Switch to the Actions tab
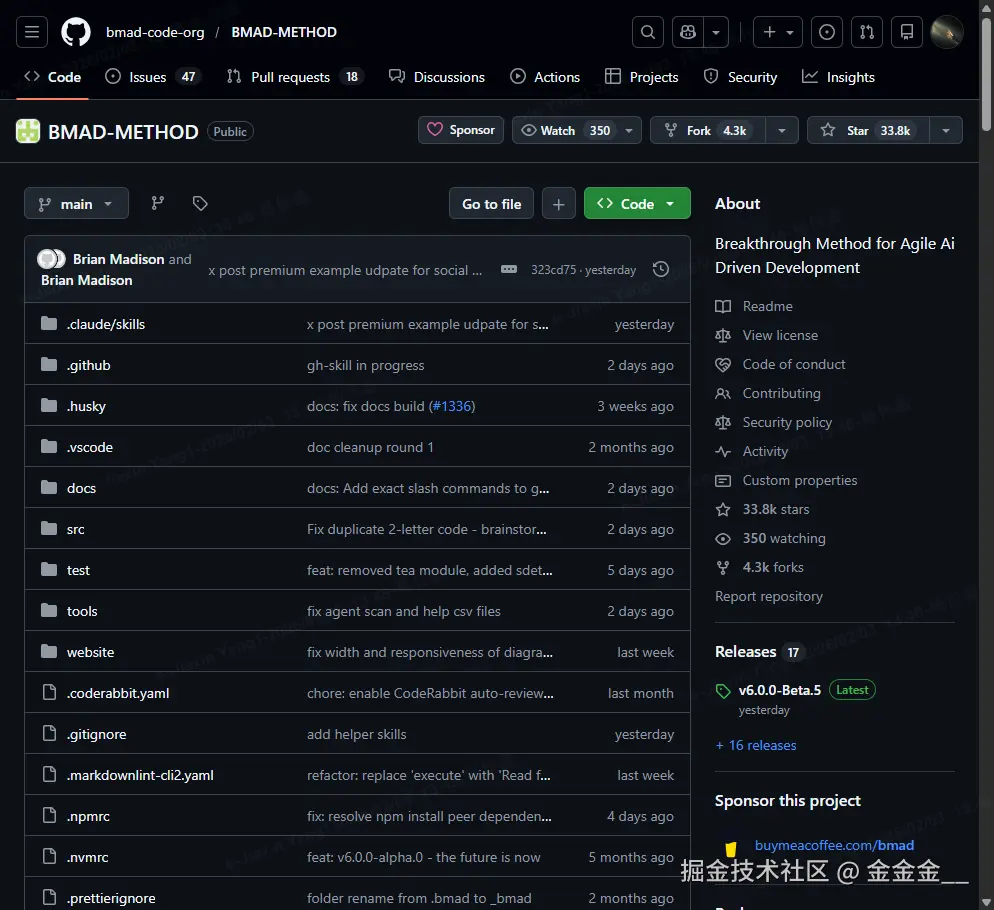The image size is (994, 910). click(x=545, y=77)
